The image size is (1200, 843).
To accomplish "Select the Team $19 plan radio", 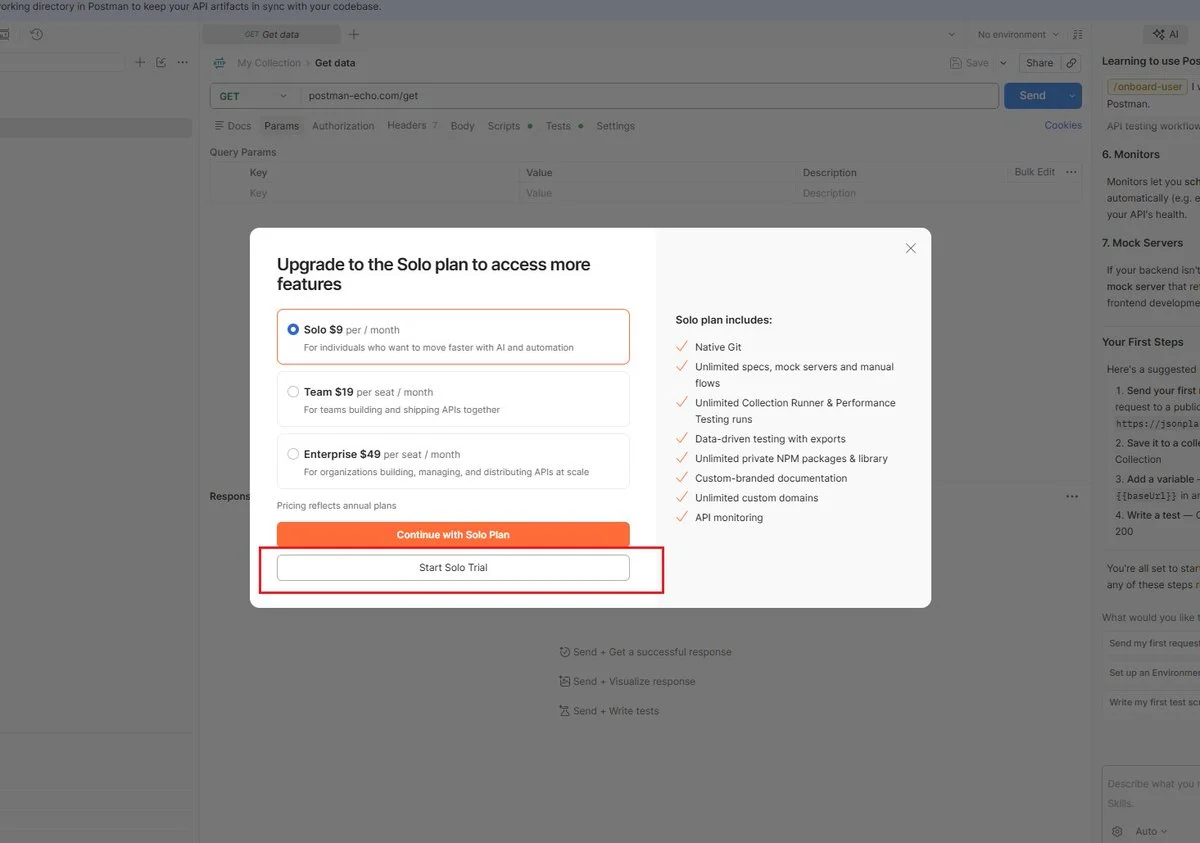I will [293, 392].
